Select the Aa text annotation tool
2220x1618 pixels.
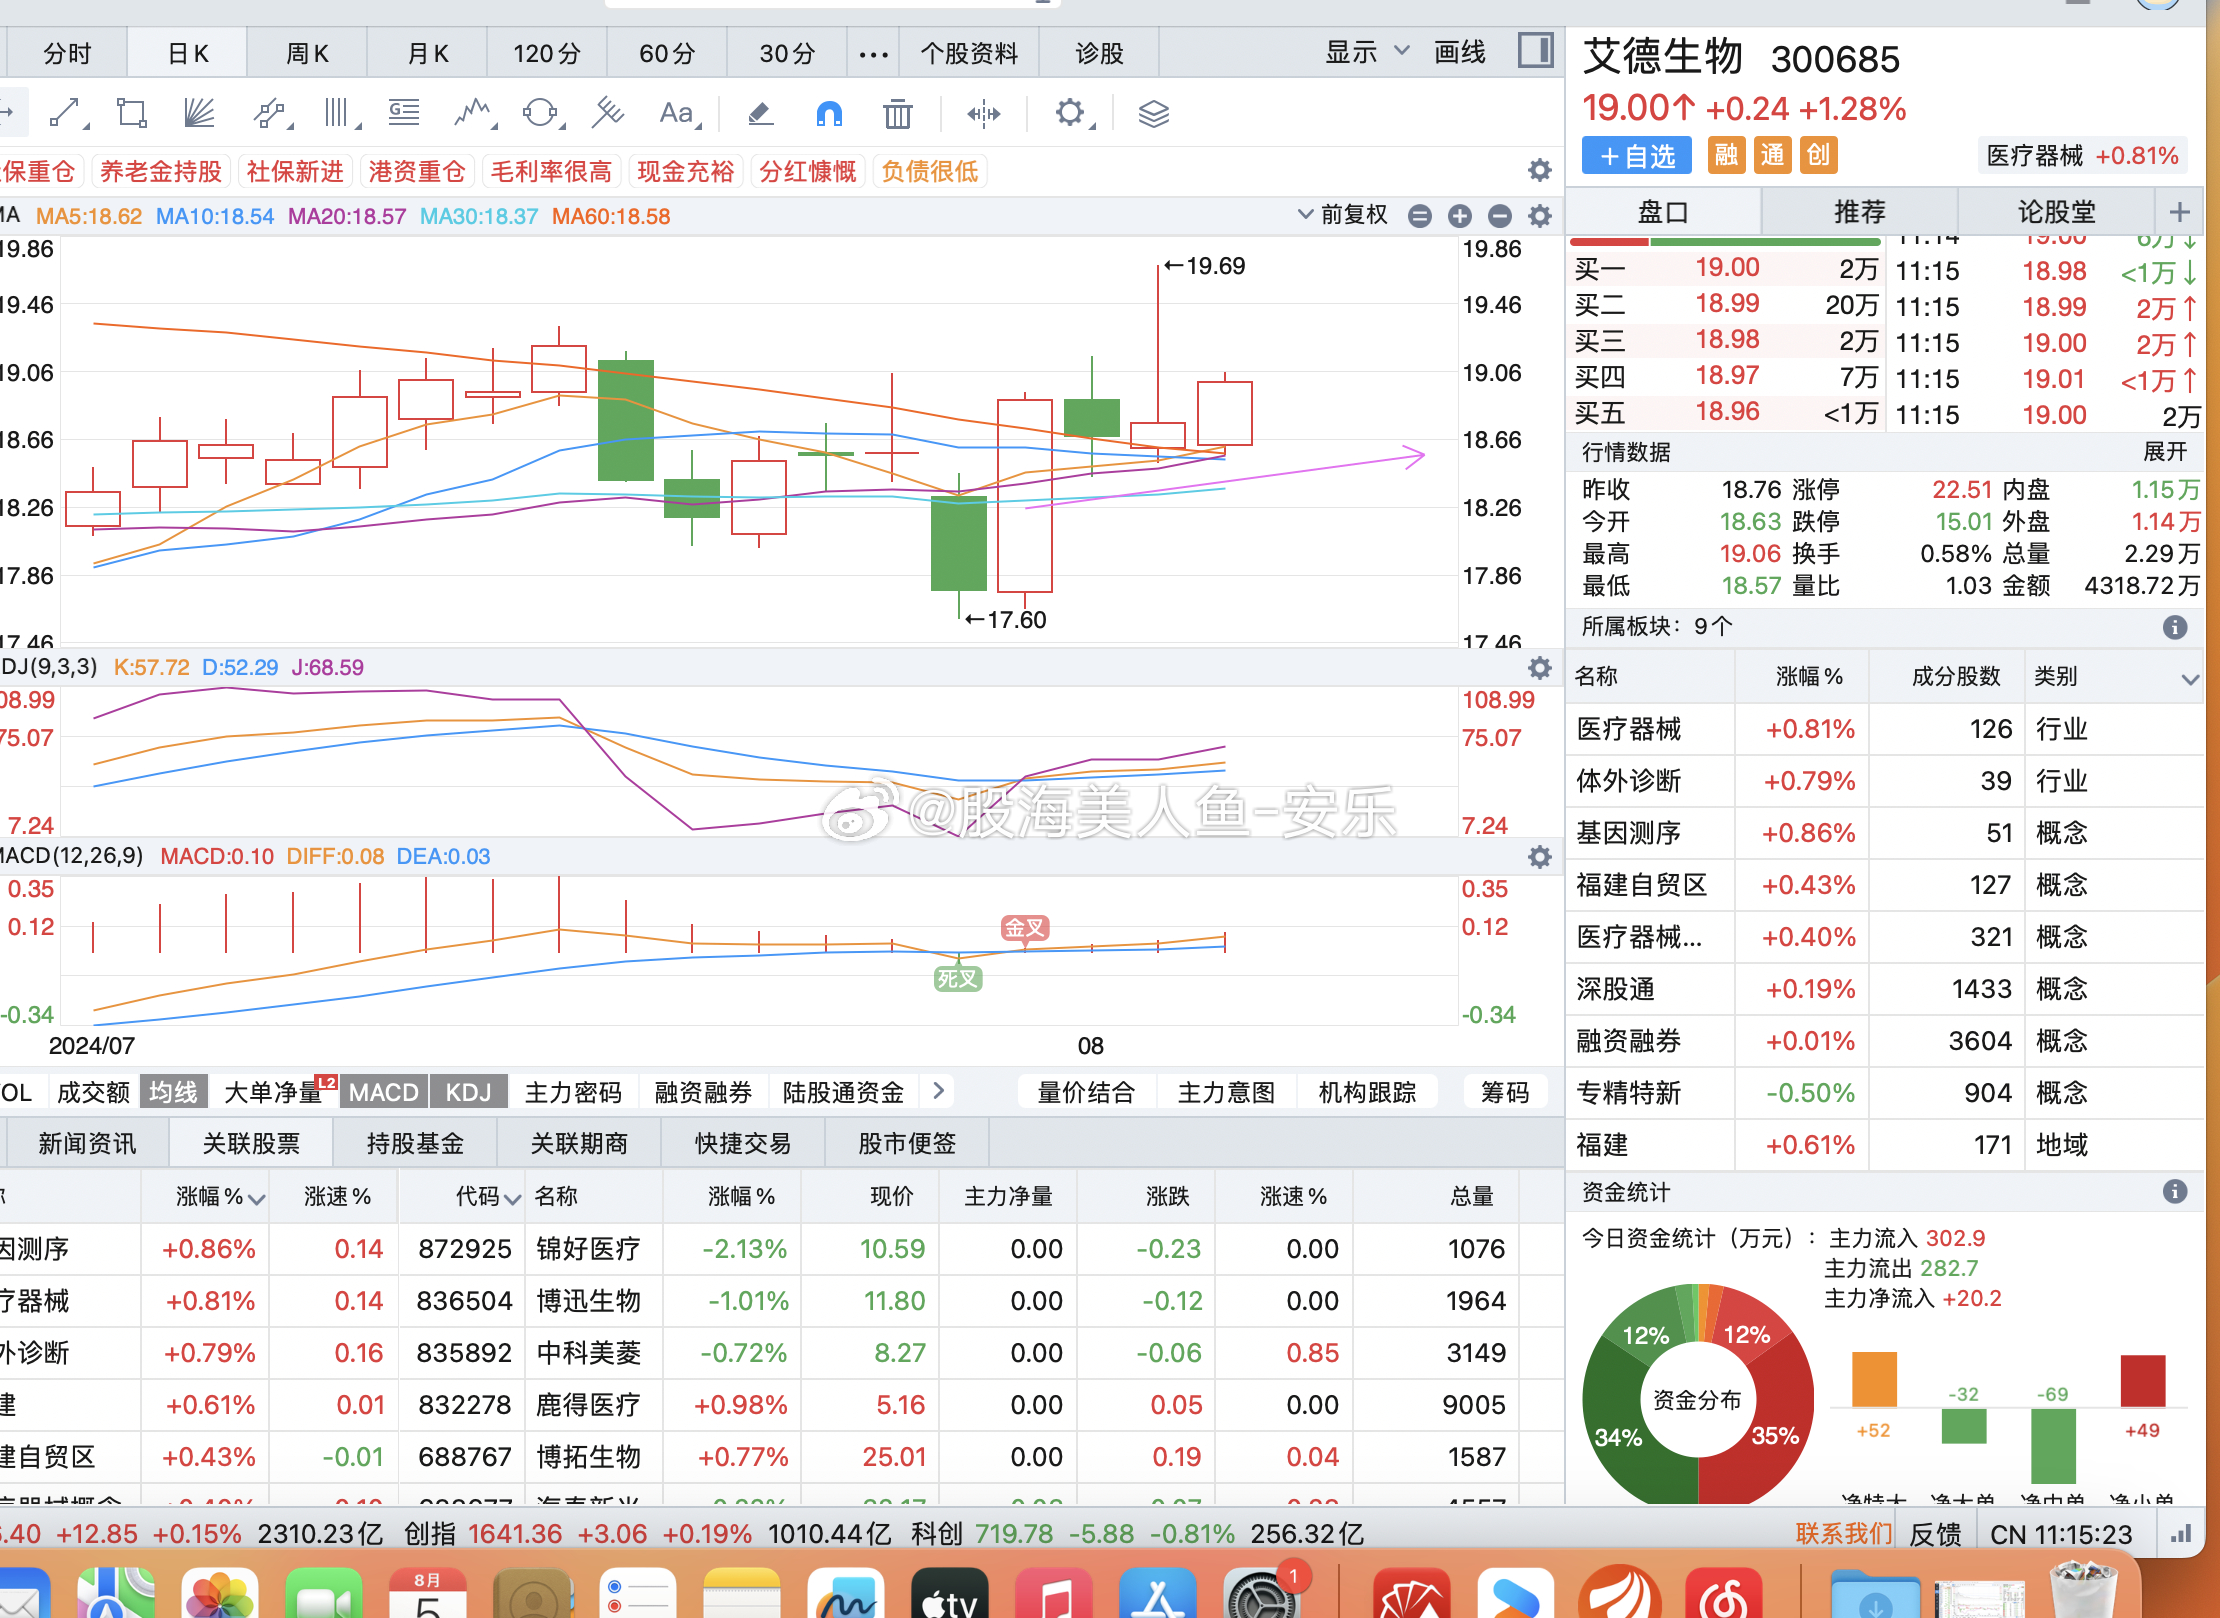[x=676, y=113]
